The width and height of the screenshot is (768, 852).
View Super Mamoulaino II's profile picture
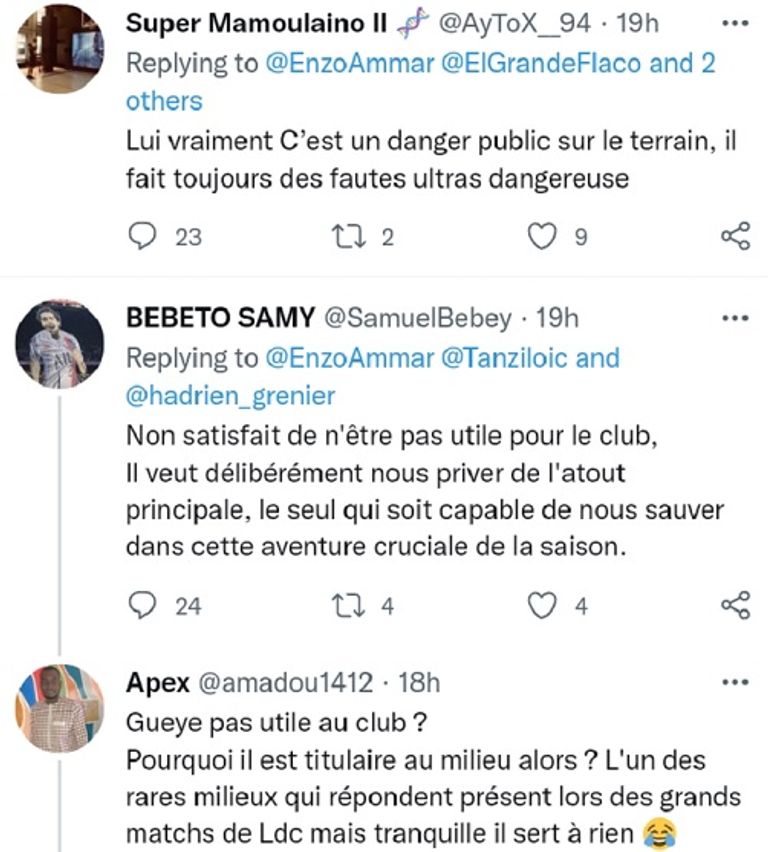pos(60,50)
